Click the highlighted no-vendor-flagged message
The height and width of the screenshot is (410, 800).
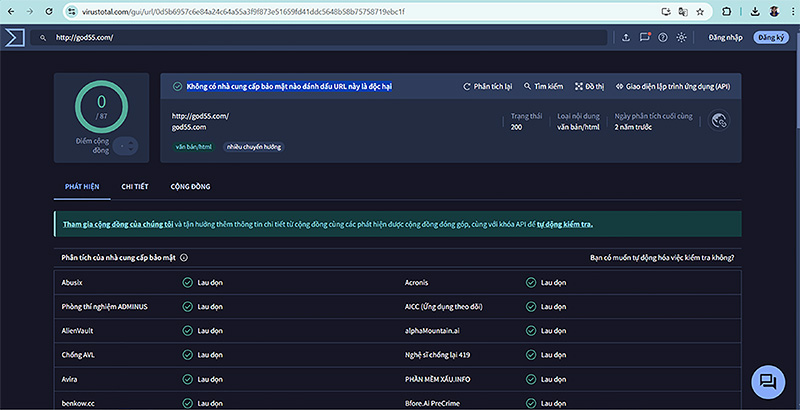pyautogui.click(x=289, y=87)
